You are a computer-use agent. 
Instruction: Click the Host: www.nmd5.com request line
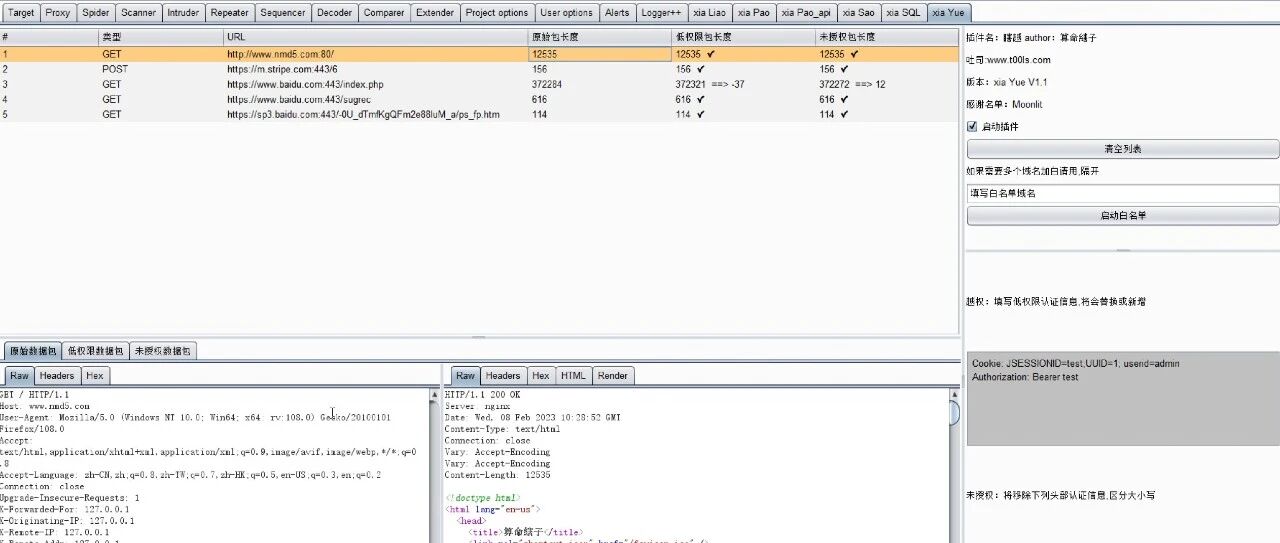[45, 407]
